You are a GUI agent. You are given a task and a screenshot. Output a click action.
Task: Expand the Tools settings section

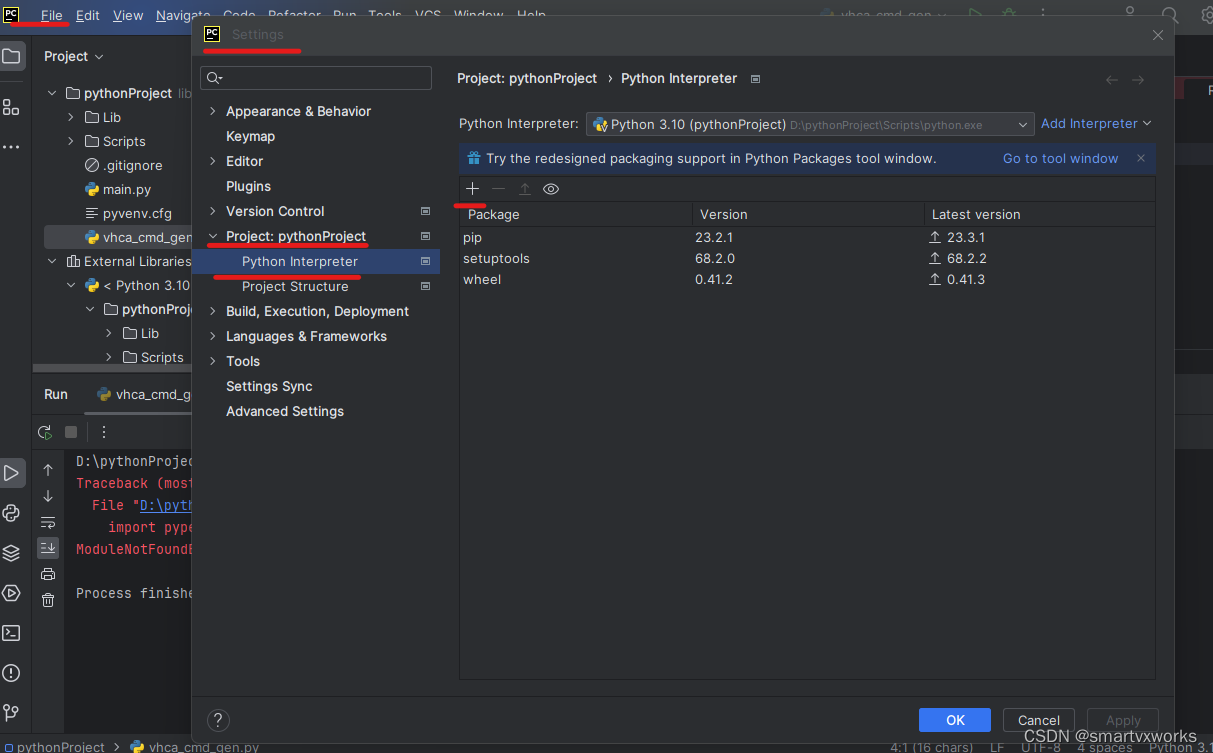pos(212,361)
